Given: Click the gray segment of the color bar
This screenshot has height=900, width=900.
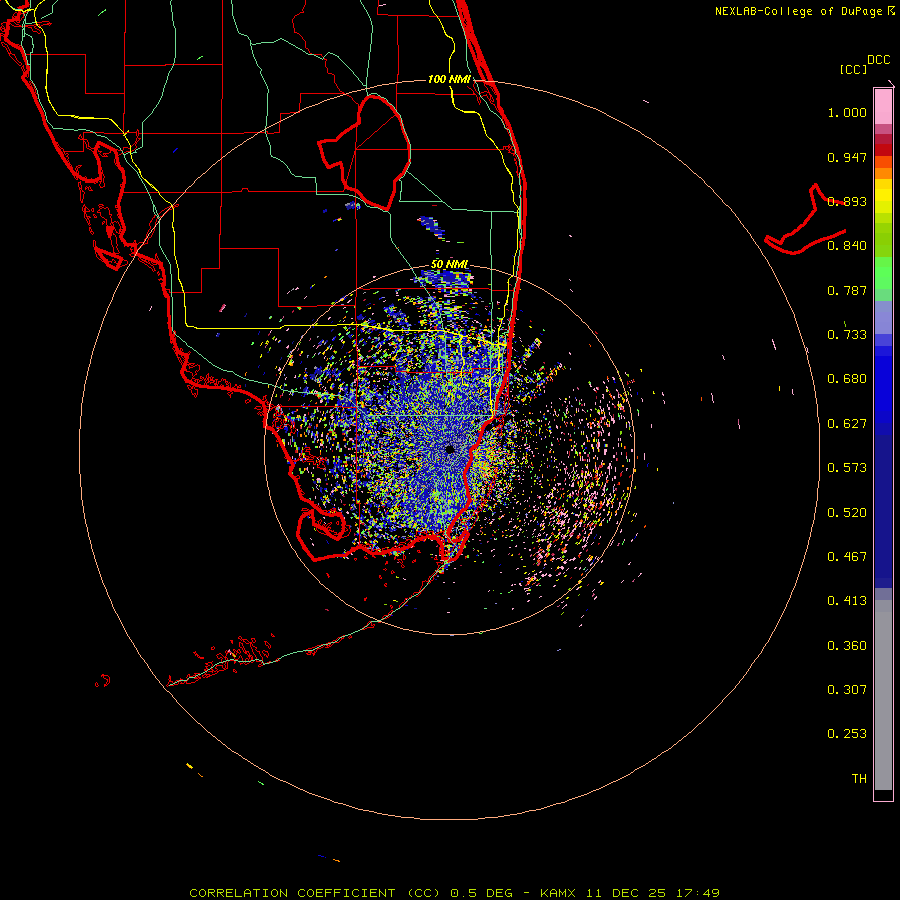Looking at the screenshot, I should (883, 695).
